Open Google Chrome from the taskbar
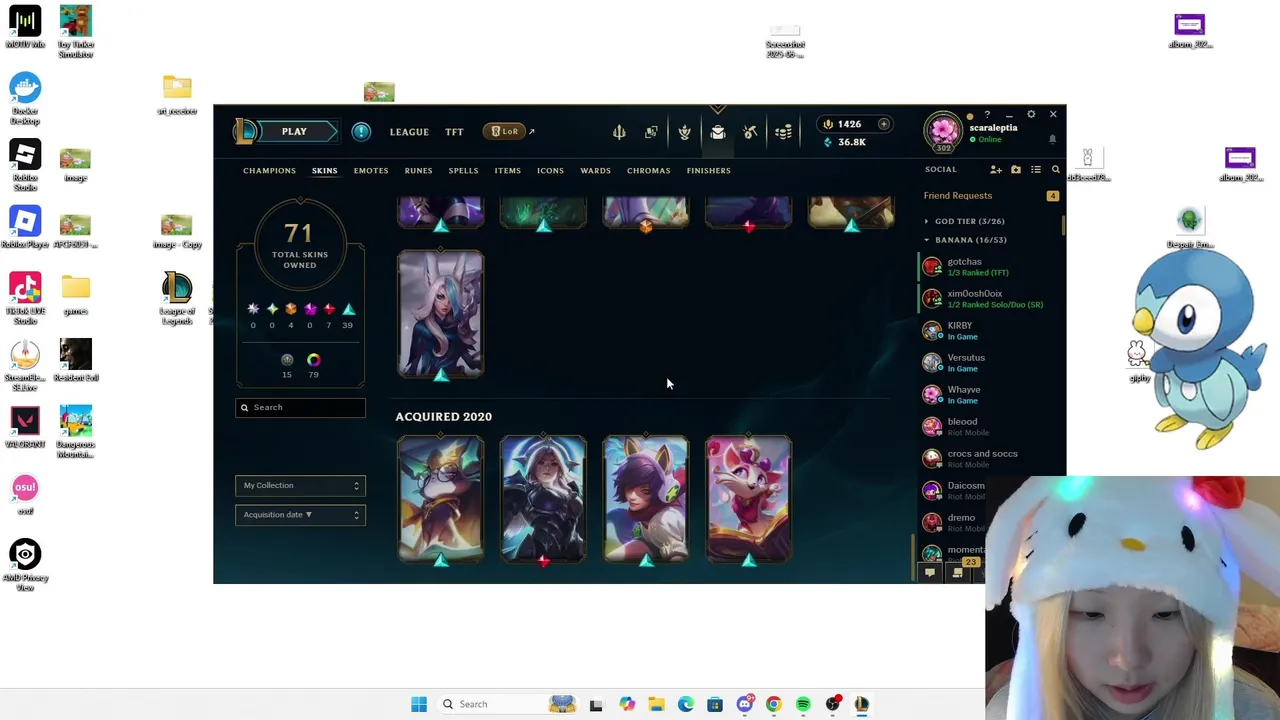Screen dimensions: 1280x720 tap(773, 704)
